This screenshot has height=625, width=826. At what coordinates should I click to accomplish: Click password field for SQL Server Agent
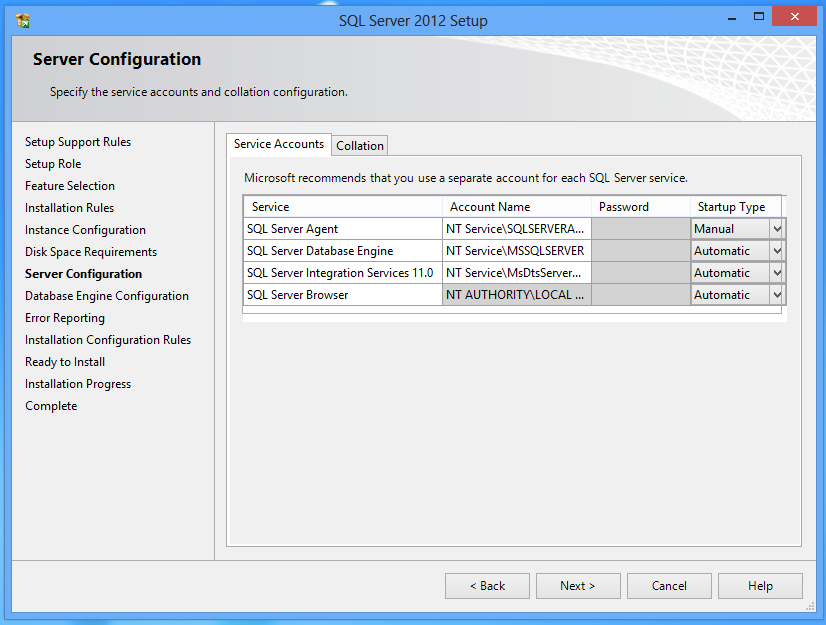641,229
